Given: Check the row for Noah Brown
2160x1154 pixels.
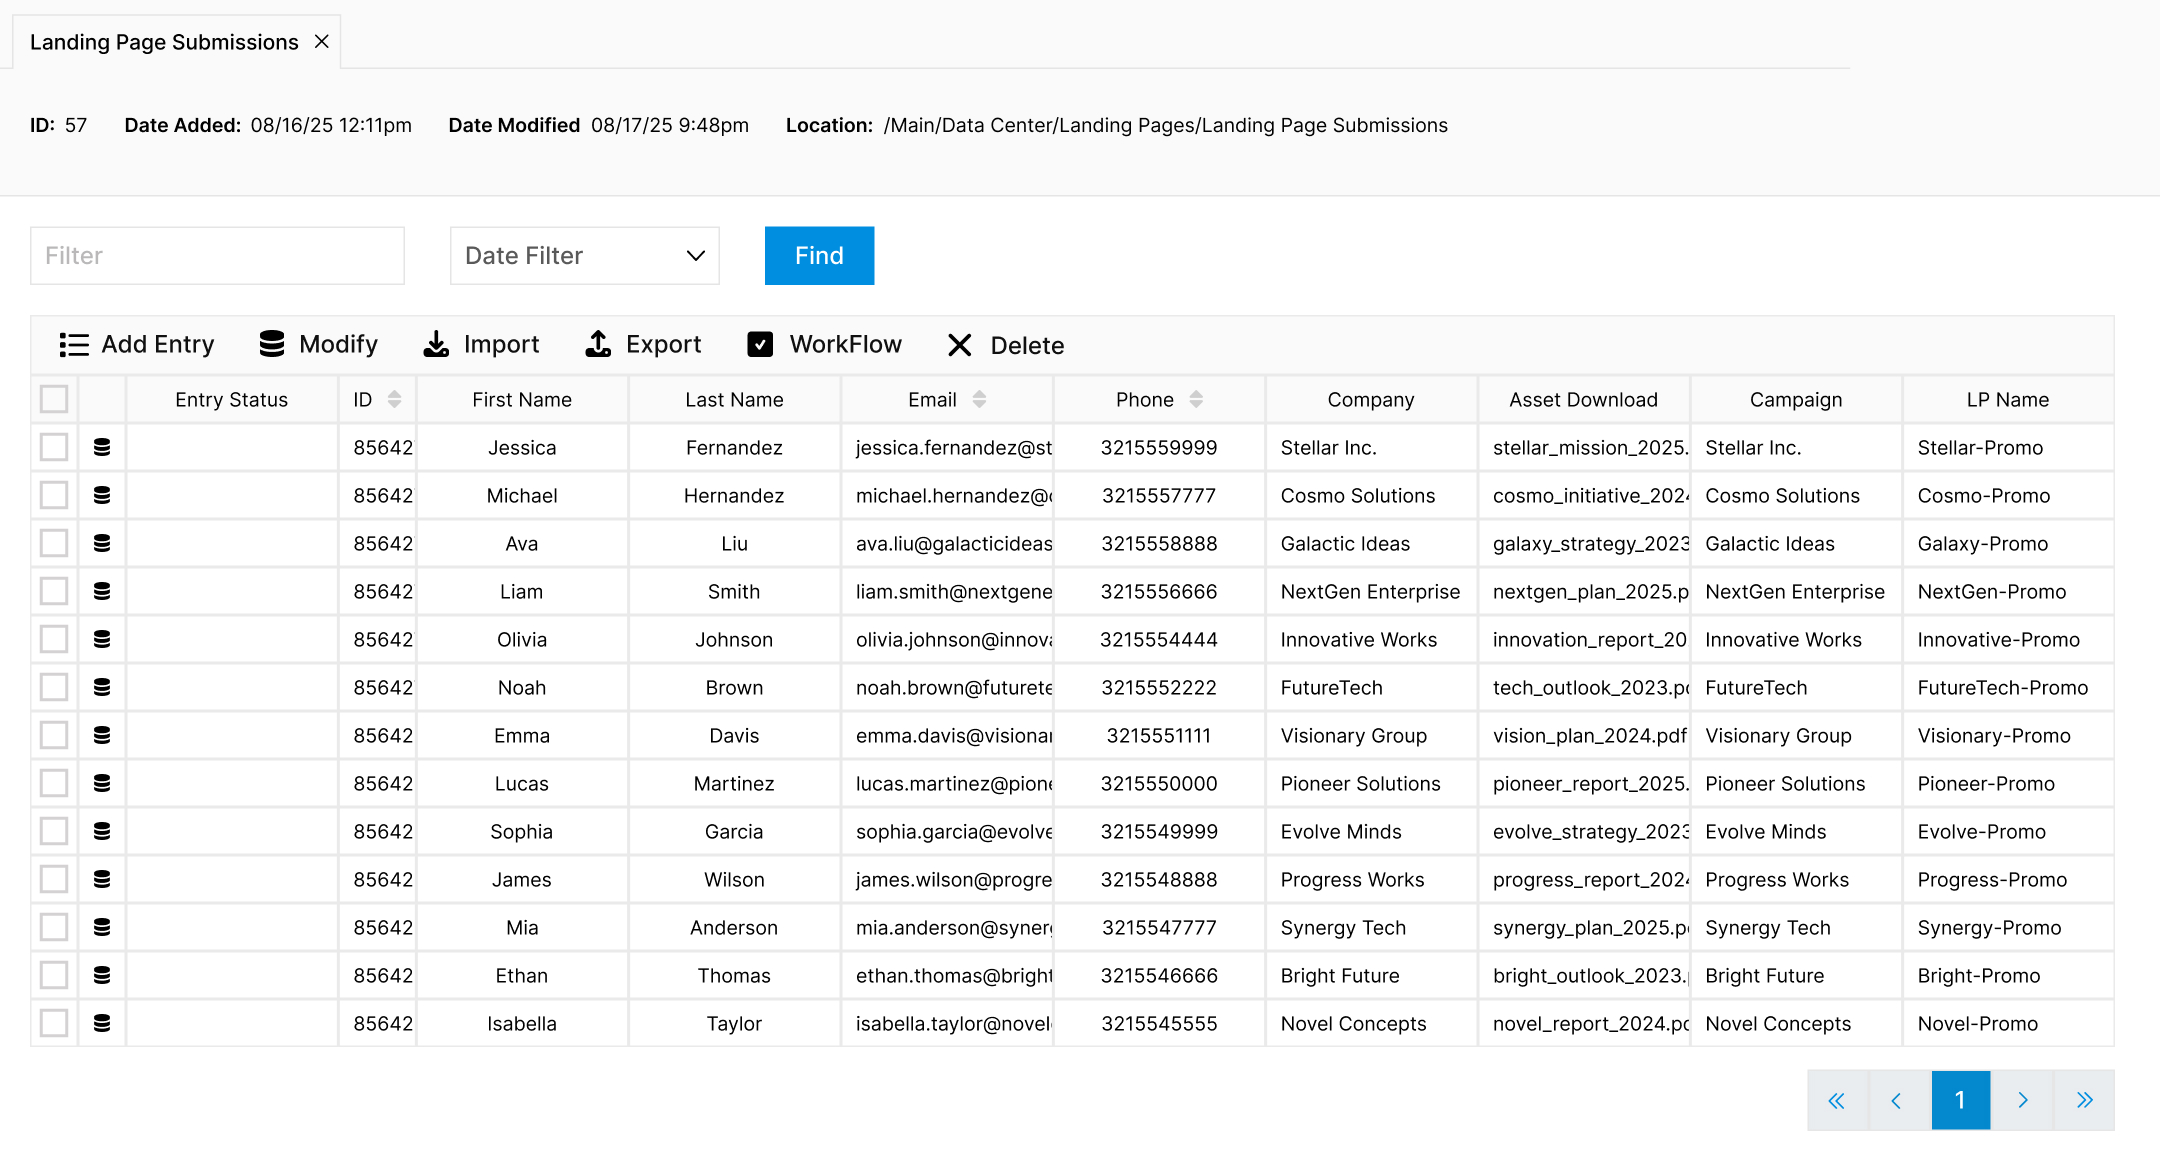Looking at the screenshot, I should point(54,687).
